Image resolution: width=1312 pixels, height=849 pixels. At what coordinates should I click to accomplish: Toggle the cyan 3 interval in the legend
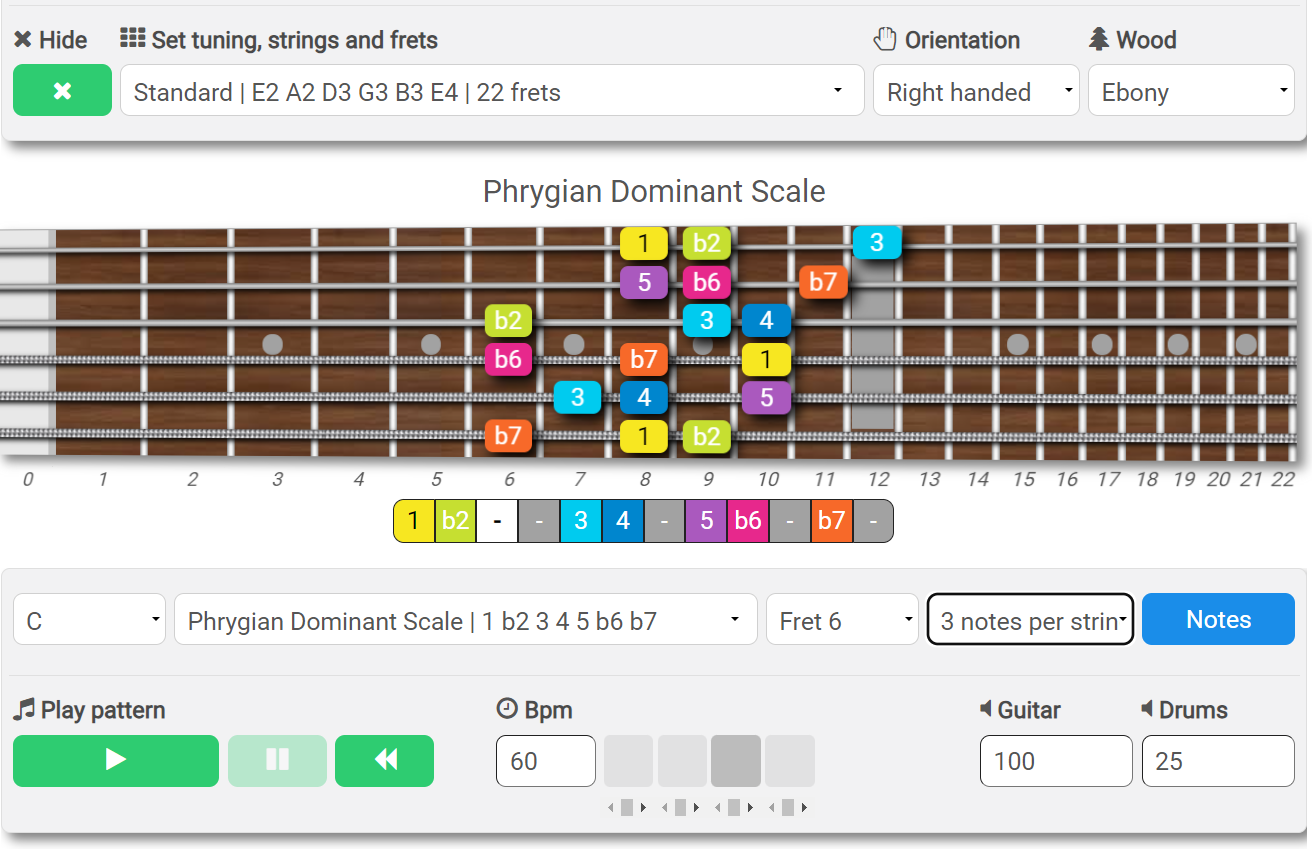[580, 521]
